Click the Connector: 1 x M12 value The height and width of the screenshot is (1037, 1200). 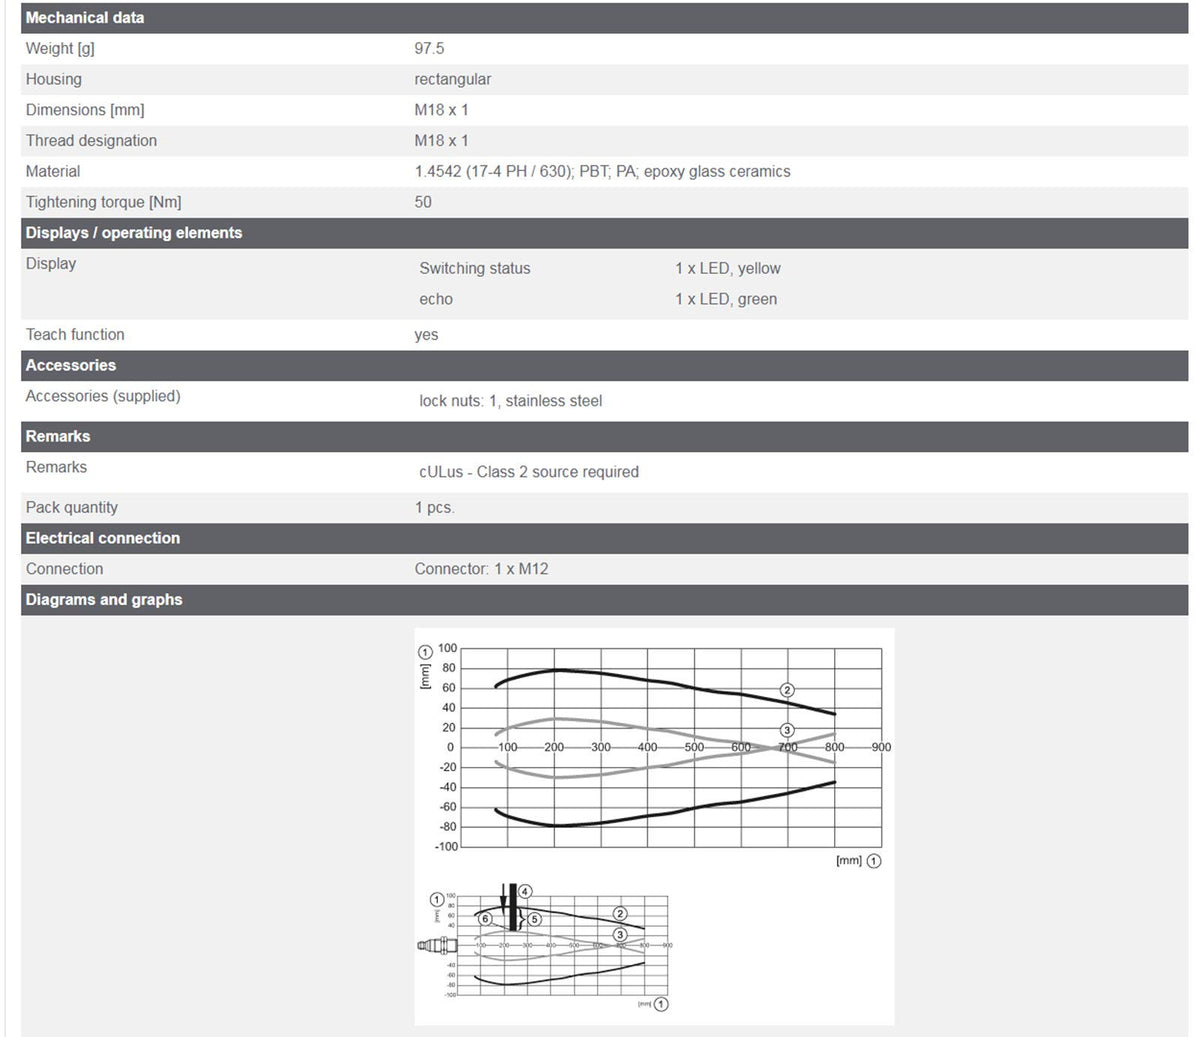click(482, 569)
